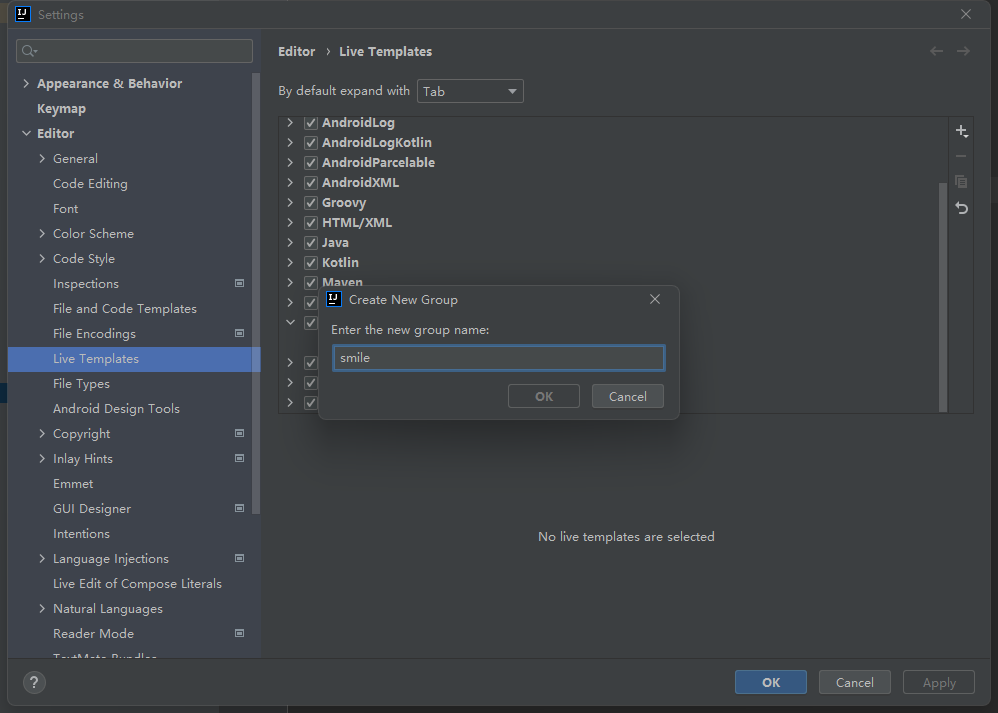Click the add template plus icon
998x713 pixels.
point(961,131)
